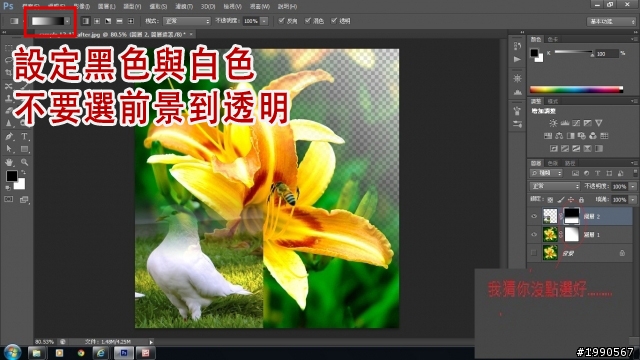
Task: Open the Layer (L) menu
Action: pyautogui.click(x=107, y=7)
